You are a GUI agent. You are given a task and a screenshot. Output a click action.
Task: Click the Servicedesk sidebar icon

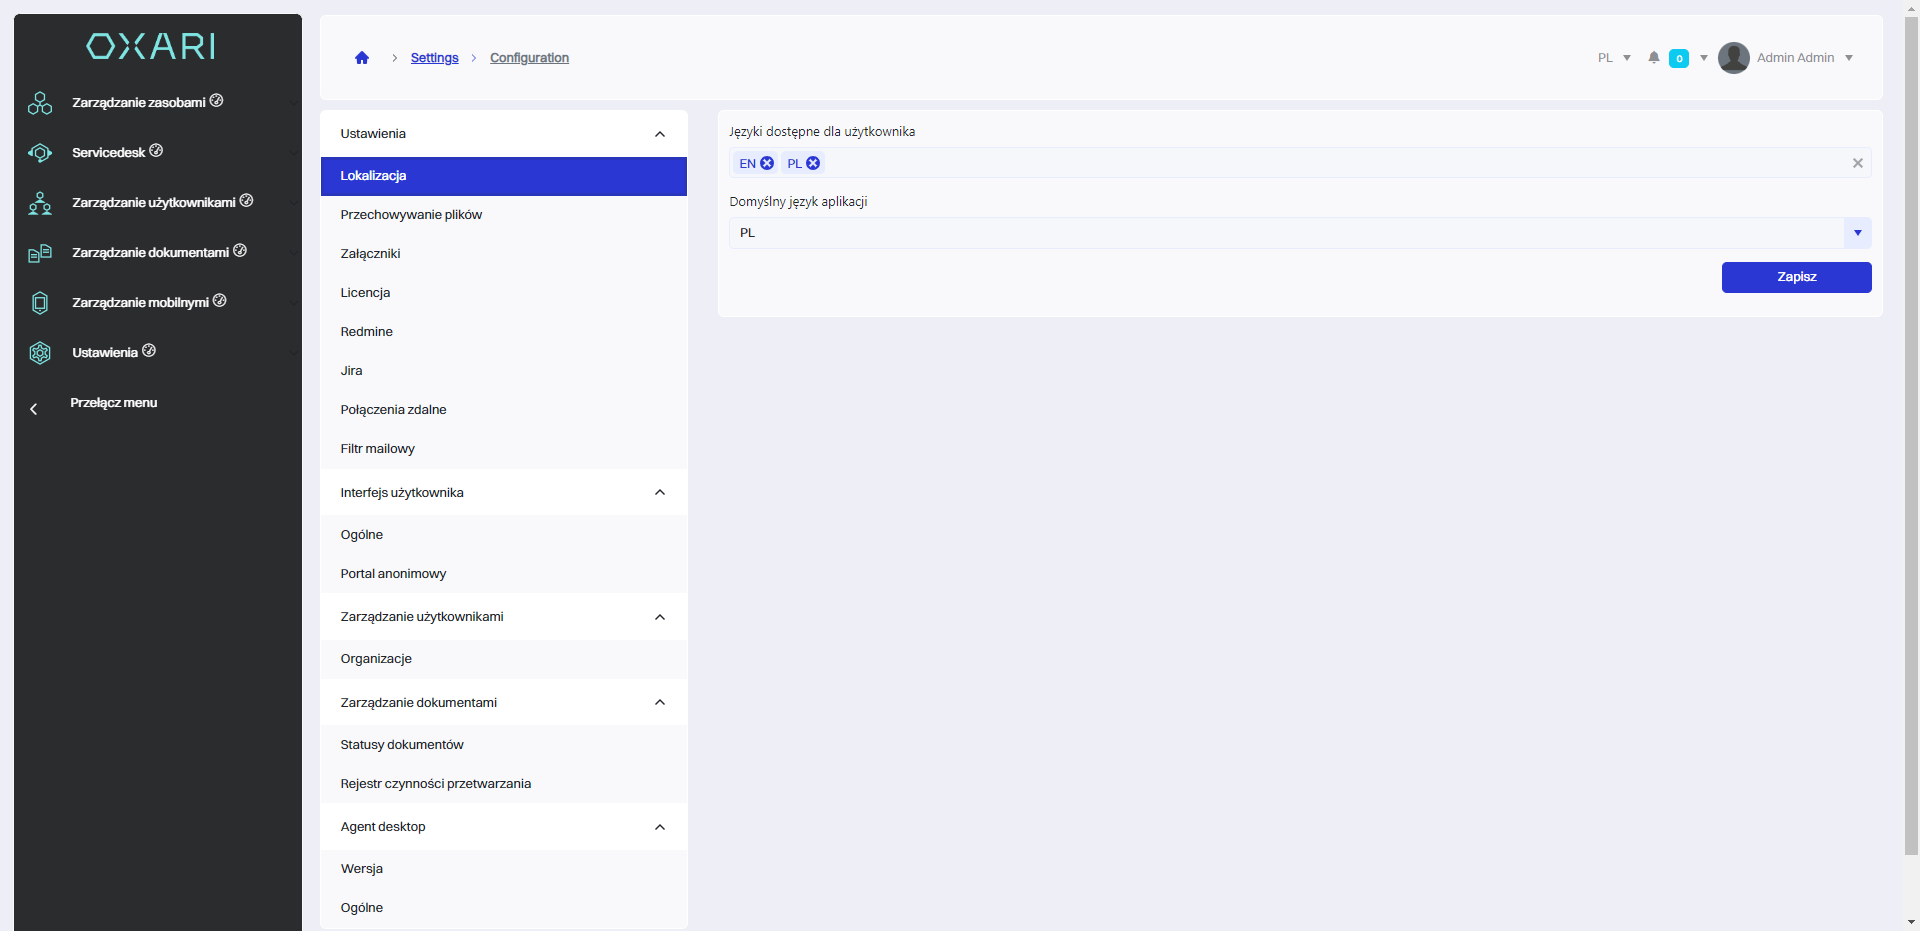tap(40, 153)
